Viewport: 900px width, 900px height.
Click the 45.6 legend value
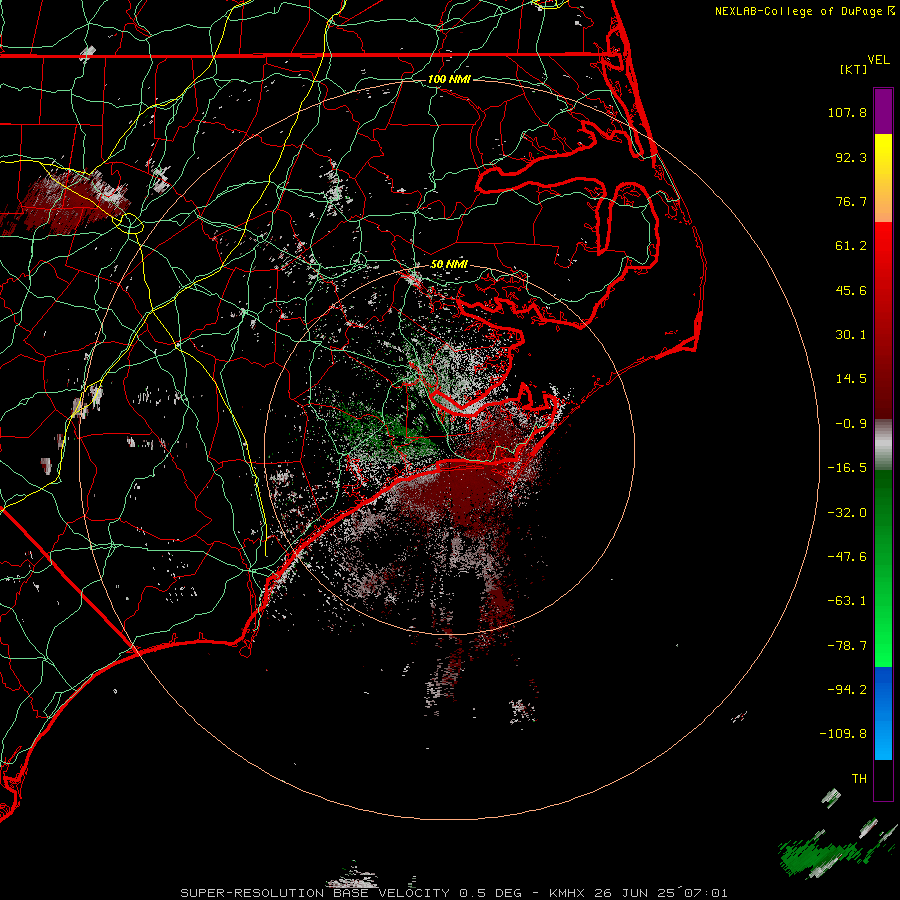pyautogui.click(x=851, y=290)
